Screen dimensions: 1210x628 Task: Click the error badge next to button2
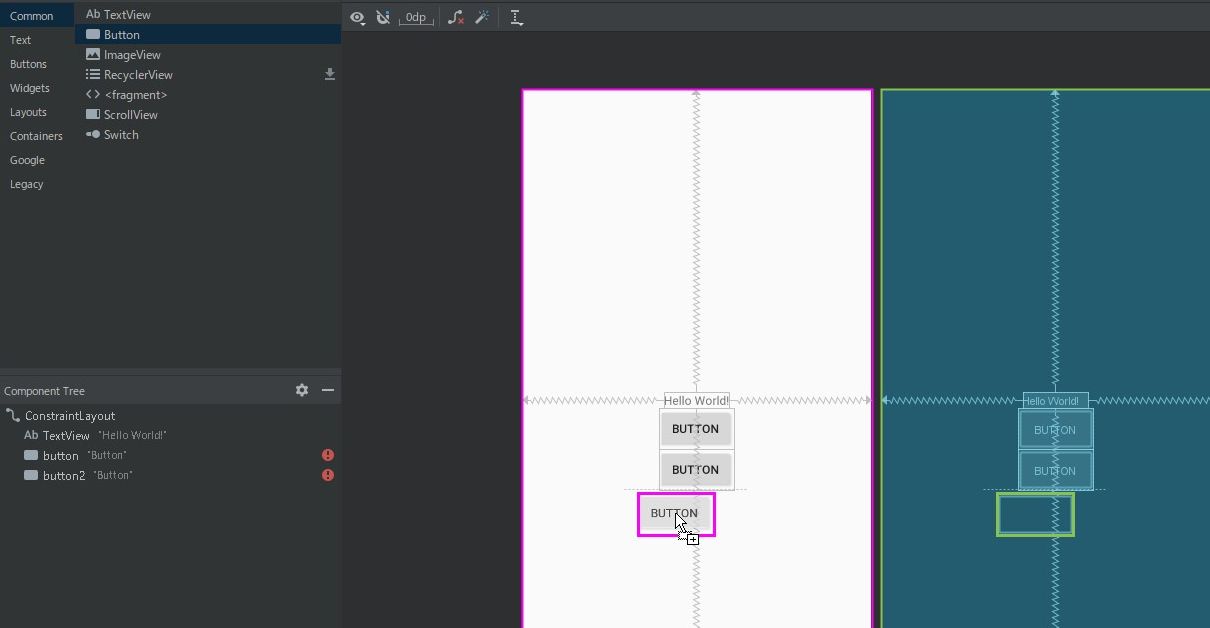(x=327, y=475)
